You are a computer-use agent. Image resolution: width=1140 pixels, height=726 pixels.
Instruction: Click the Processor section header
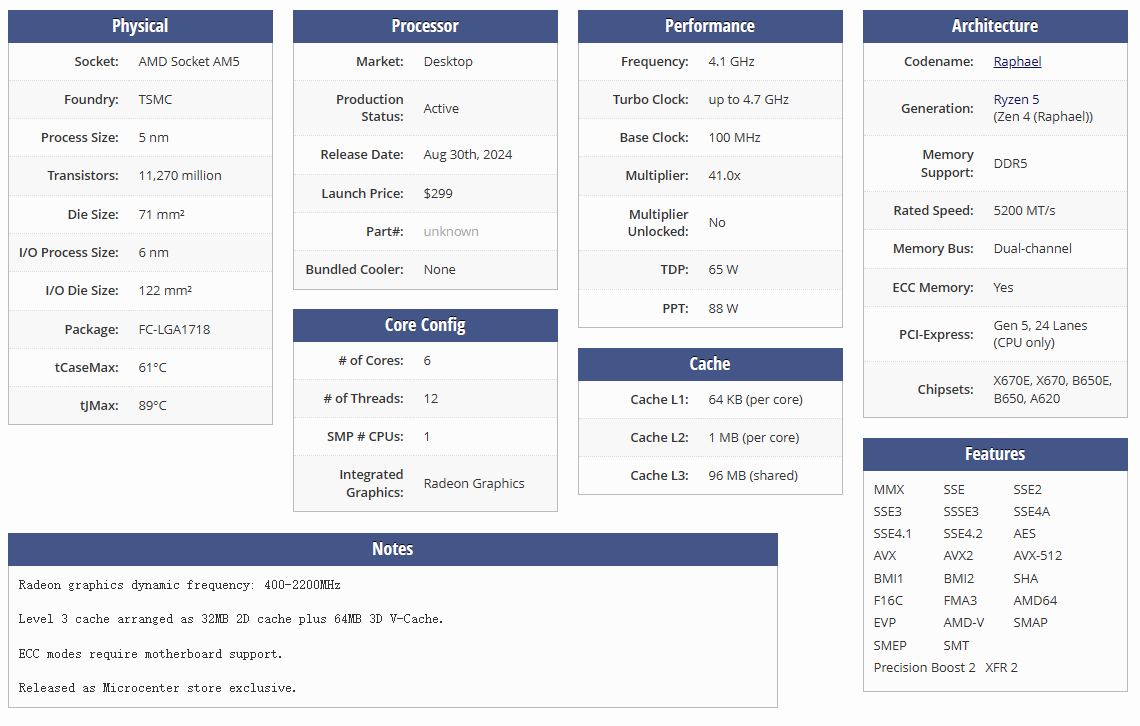pos(425,26)
